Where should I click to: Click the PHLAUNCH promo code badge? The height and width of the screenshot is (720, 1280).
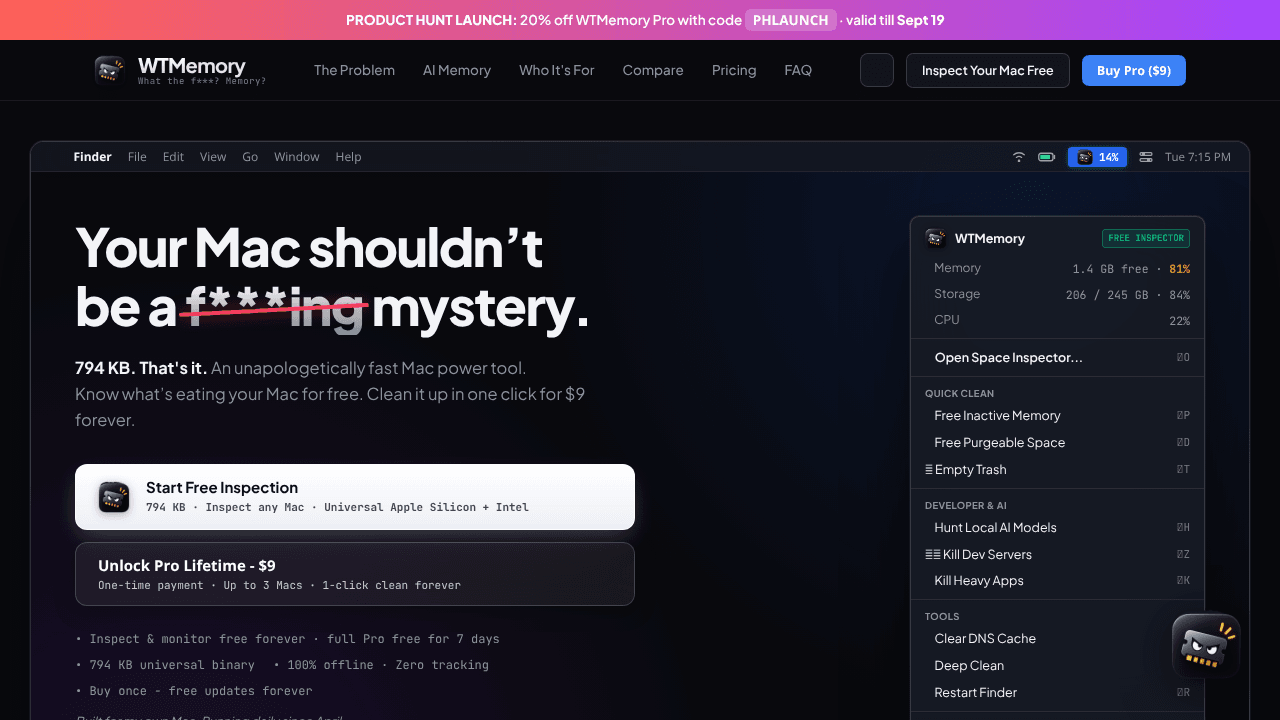[x=791, y=20]
